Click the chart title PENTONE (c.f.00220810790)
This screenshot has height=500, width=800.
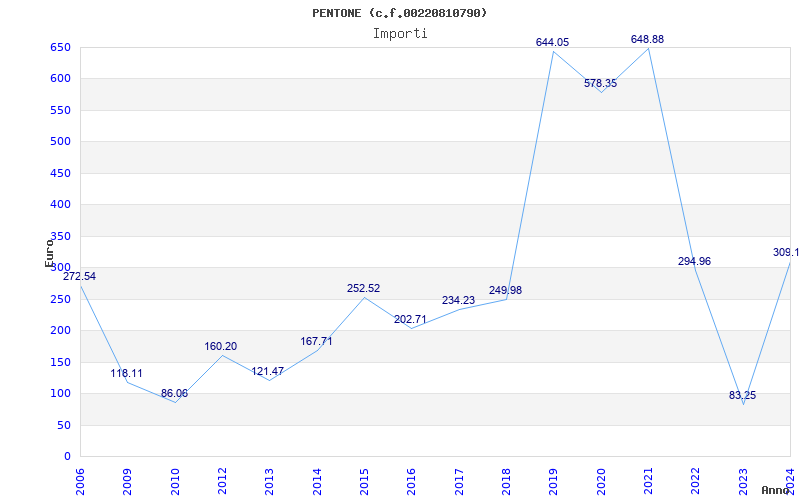pyautogui.click(x=399, y=13)
